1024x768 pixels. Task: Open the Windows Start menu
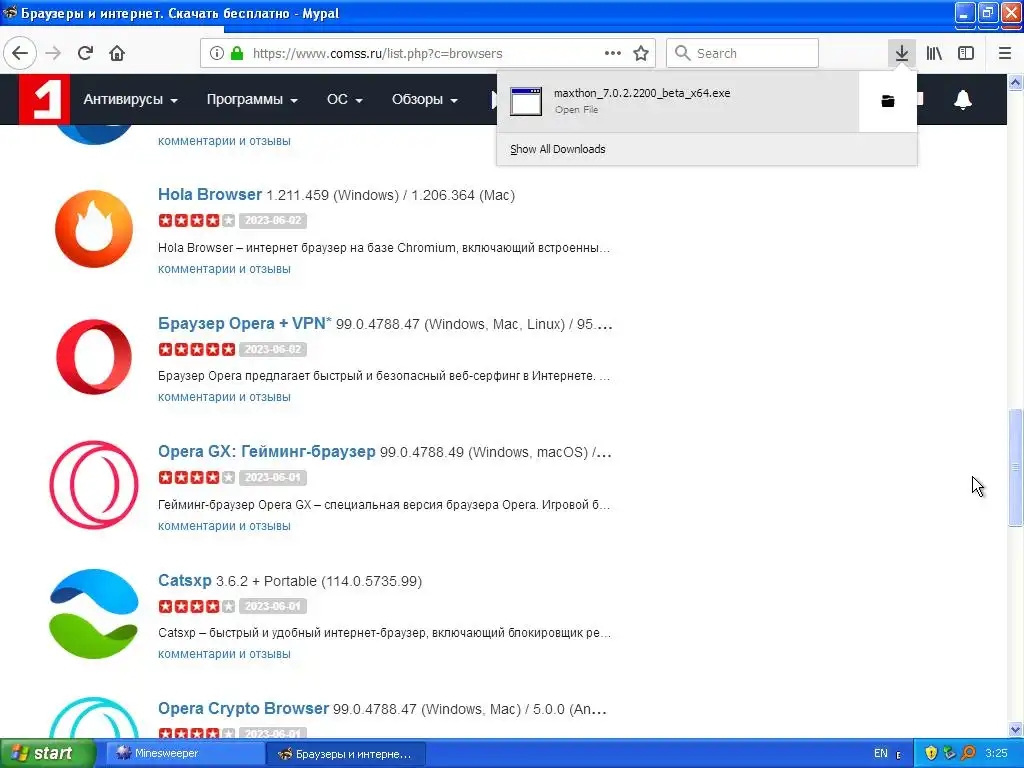click(48, 753)
